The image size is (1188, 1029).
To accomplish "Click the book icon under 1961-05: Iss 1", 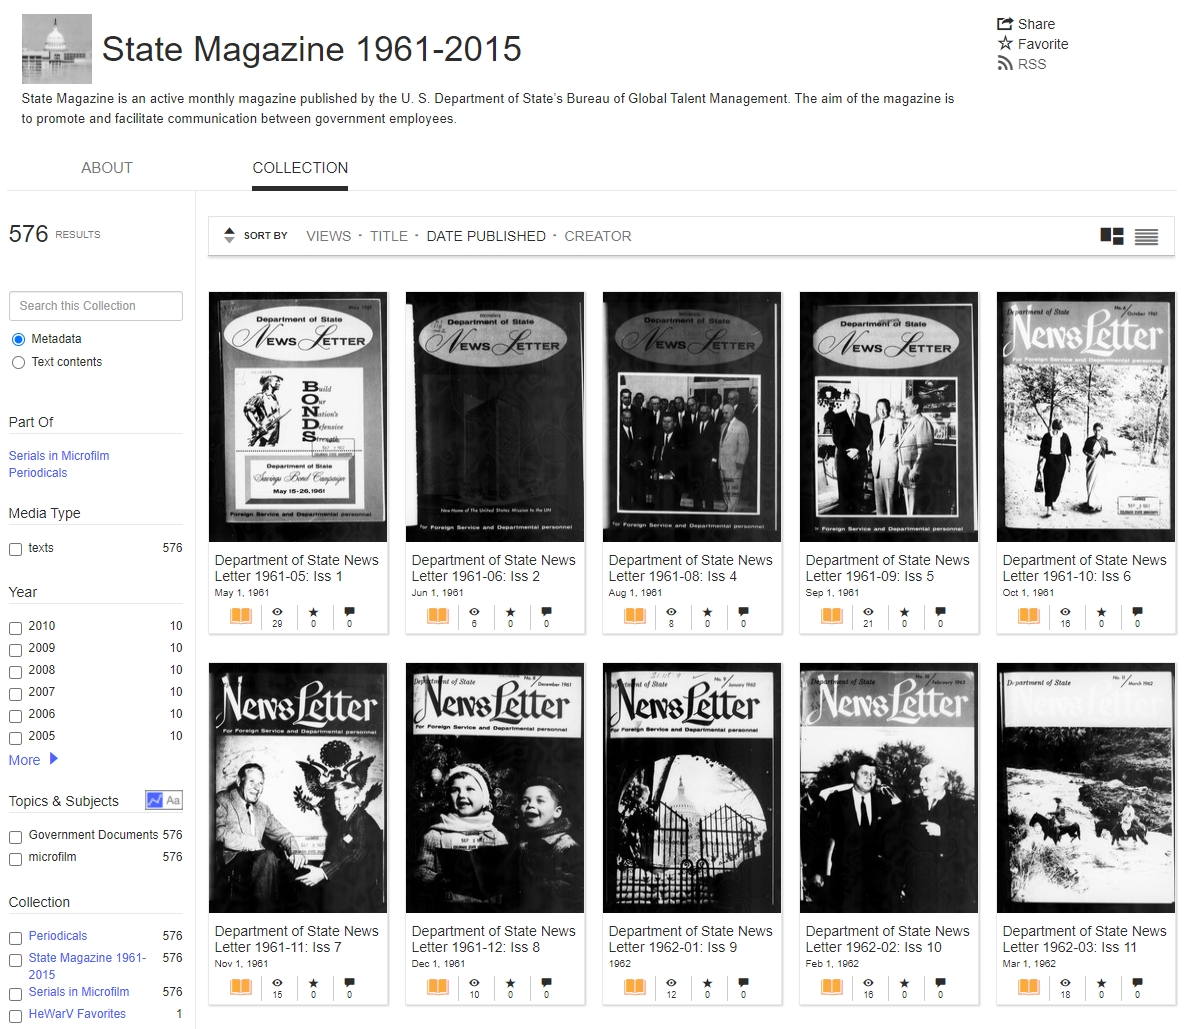I will (241, 615).
